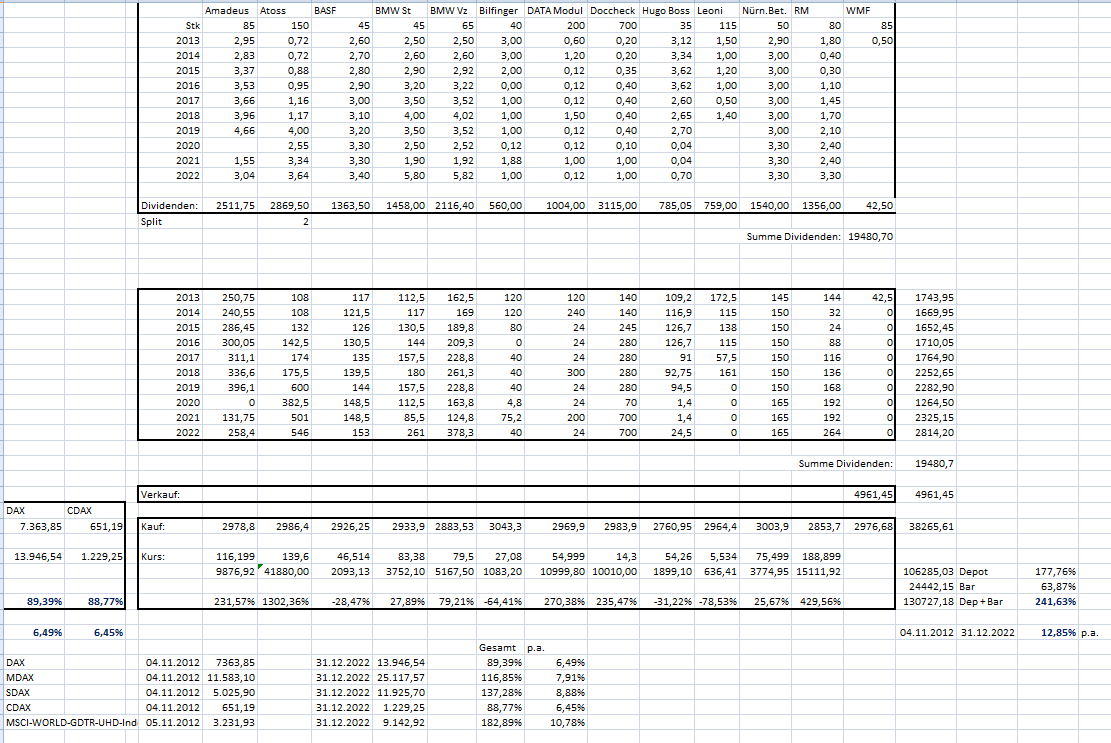1111x743 pixels.
Task: Click the MSCI-WORLD-GDTR-UHD-Ind row label
Action: click(x=71, y=722)
